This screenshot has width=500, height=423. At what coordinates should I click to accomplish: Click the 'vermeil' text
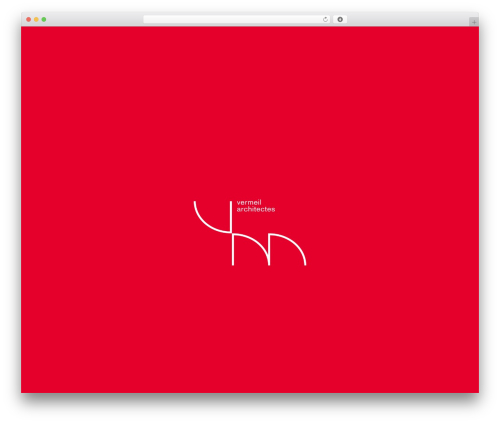249,202
